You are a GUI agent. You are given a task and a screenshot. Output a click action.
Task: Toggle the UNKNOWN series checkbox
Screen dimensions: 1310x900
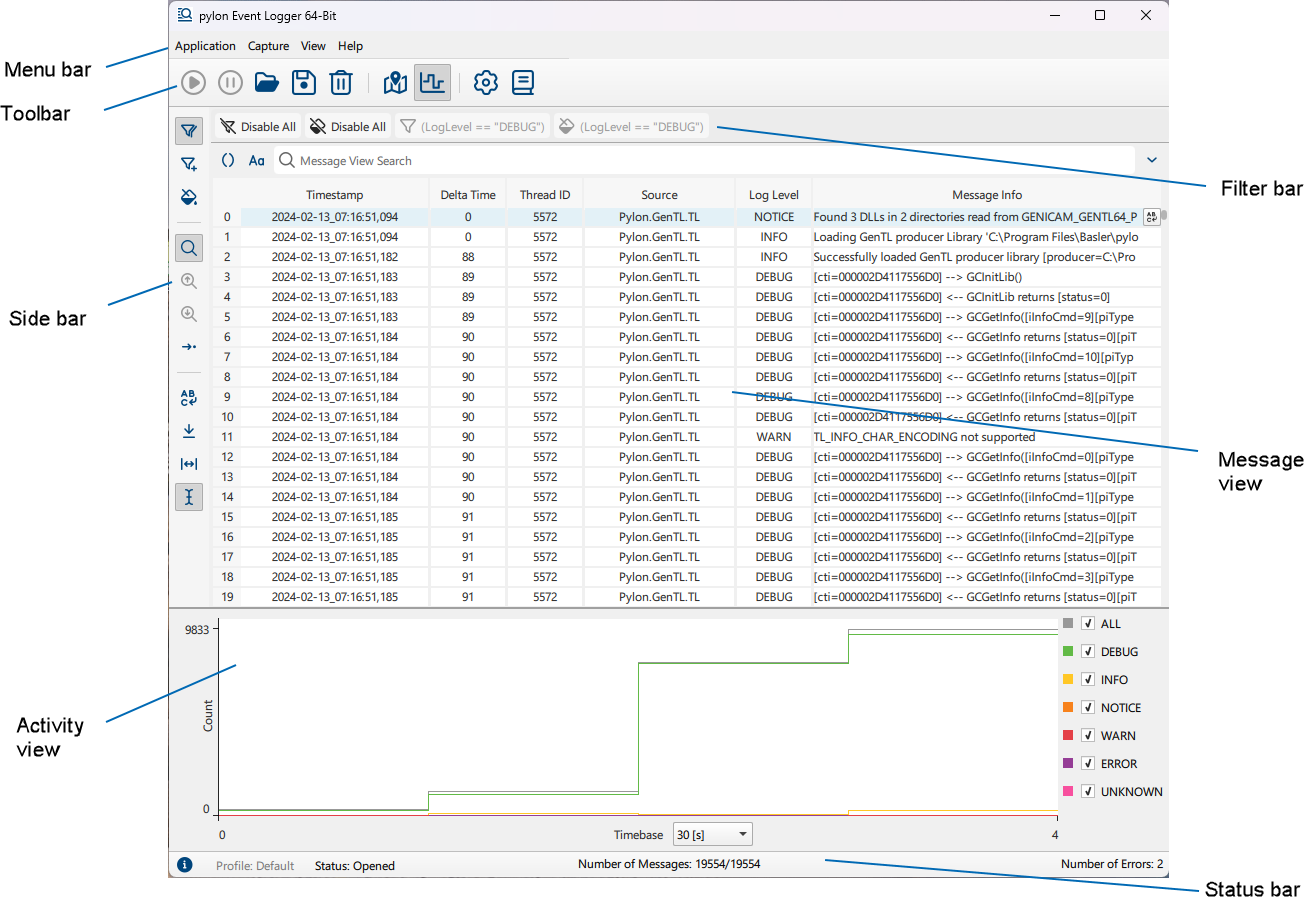pyautogui.click(x=1088, y=792)
